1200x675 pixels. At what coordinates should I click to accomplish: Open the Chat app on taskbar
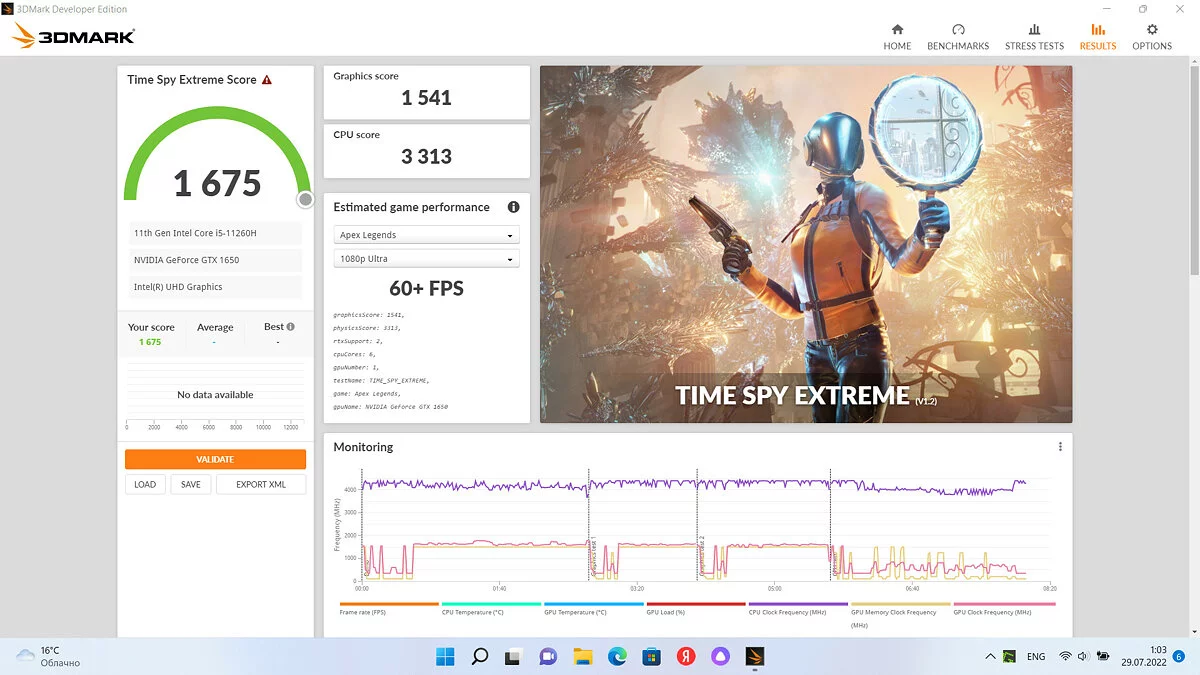point(548,656)
